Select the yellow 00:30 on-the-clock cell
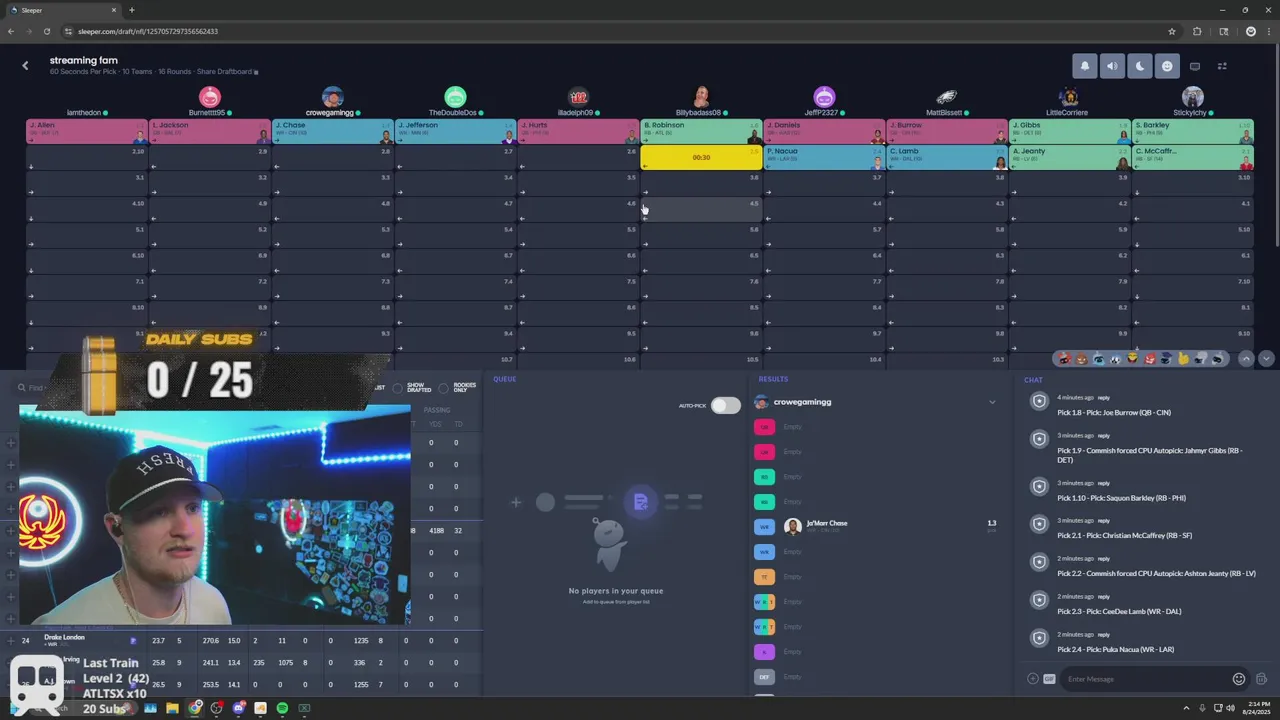Screen dimensions: 1280x720 [x=701, y=157]
